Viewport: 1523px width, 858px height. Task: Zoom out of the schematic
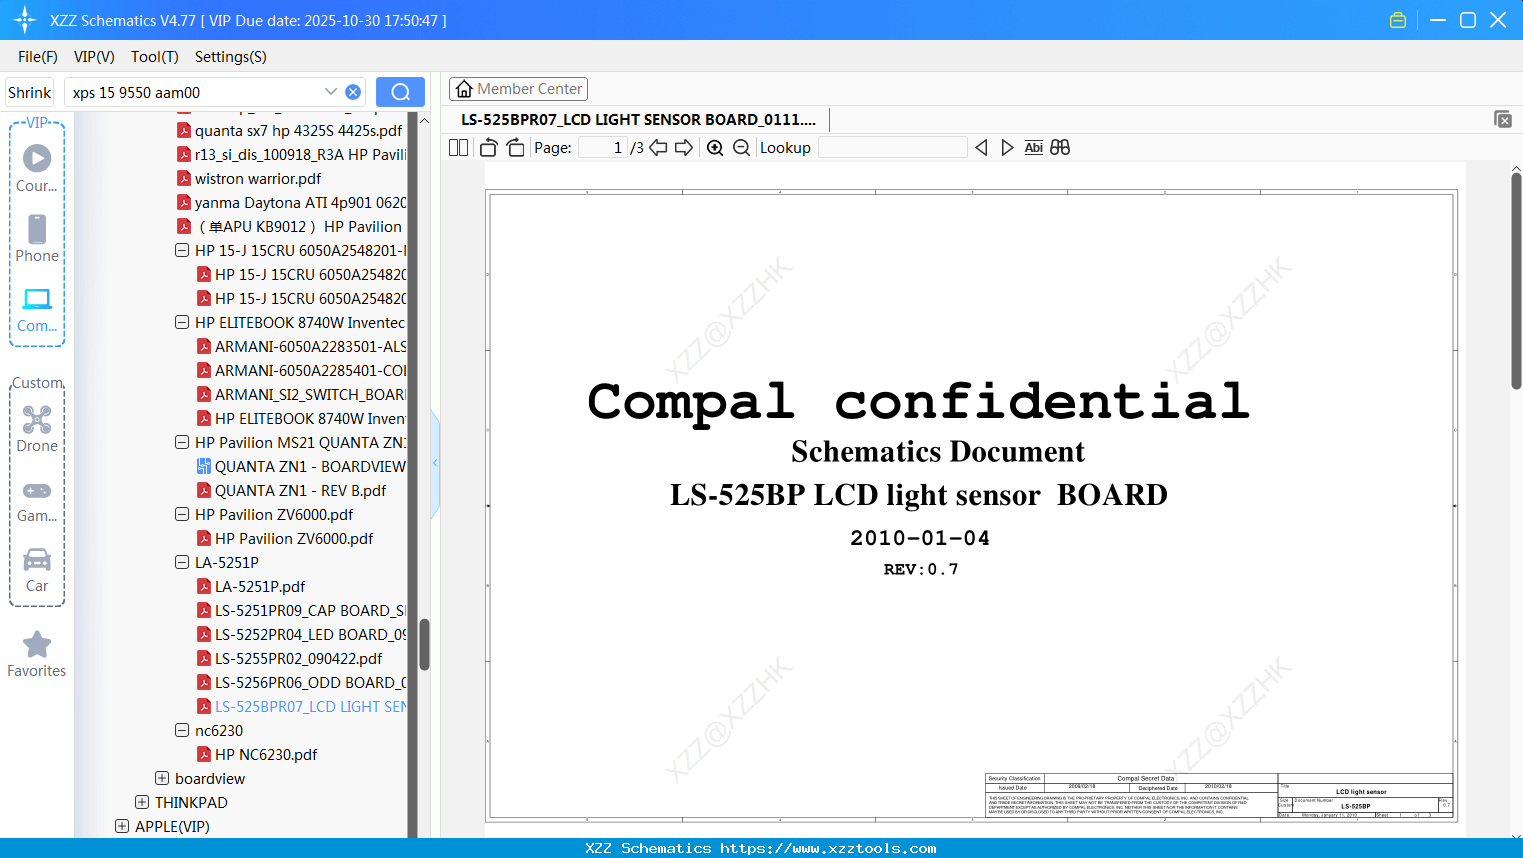coord(741,147)
